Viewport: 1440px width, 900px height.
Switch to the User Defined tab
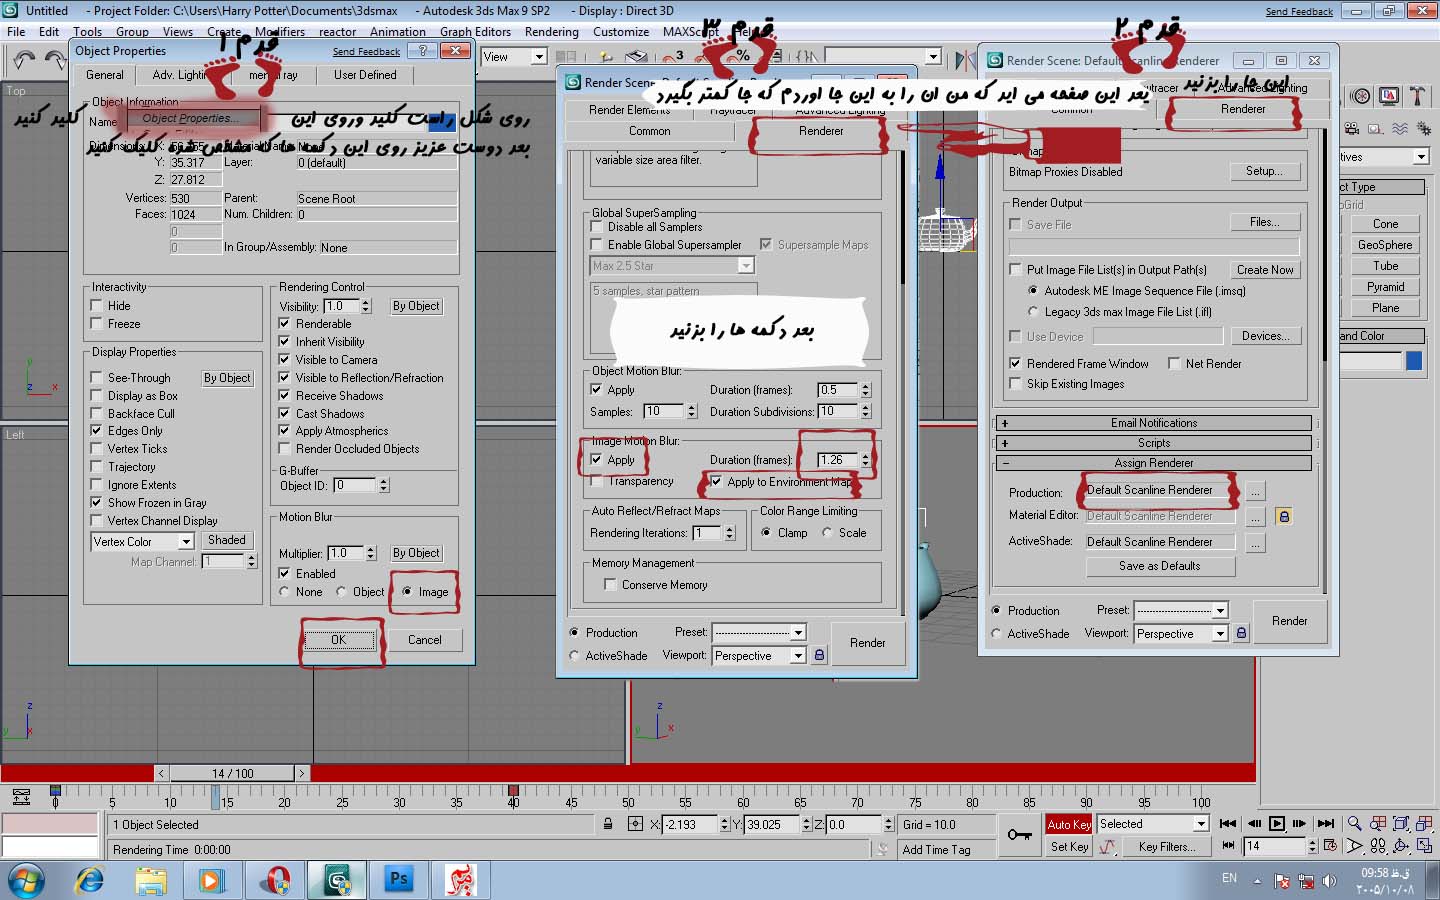pos(365,75)
